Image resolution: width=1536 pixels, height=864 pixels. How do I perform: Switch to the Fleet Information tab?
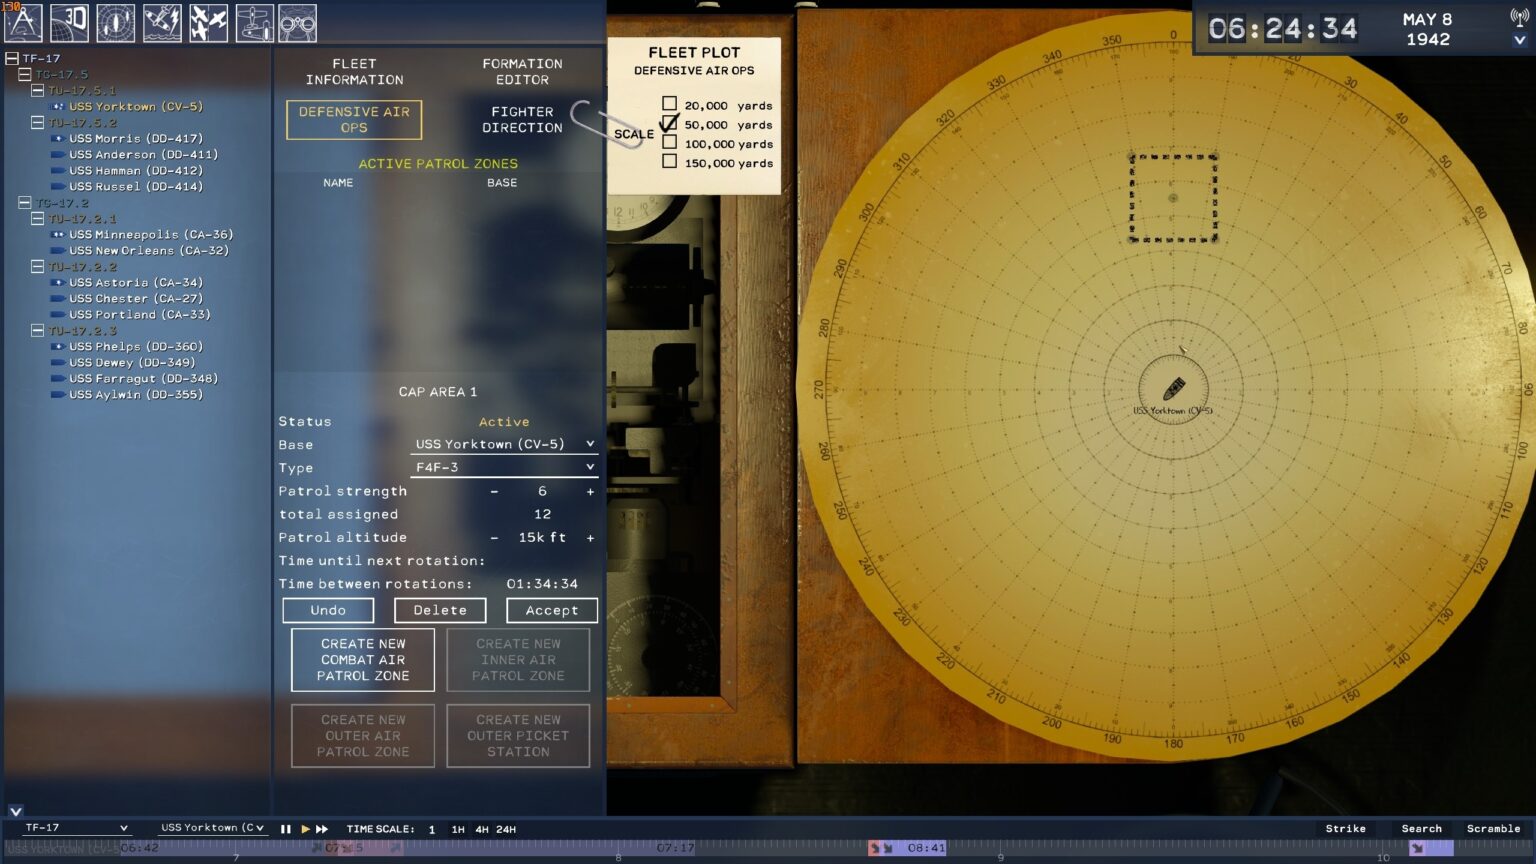354,71
